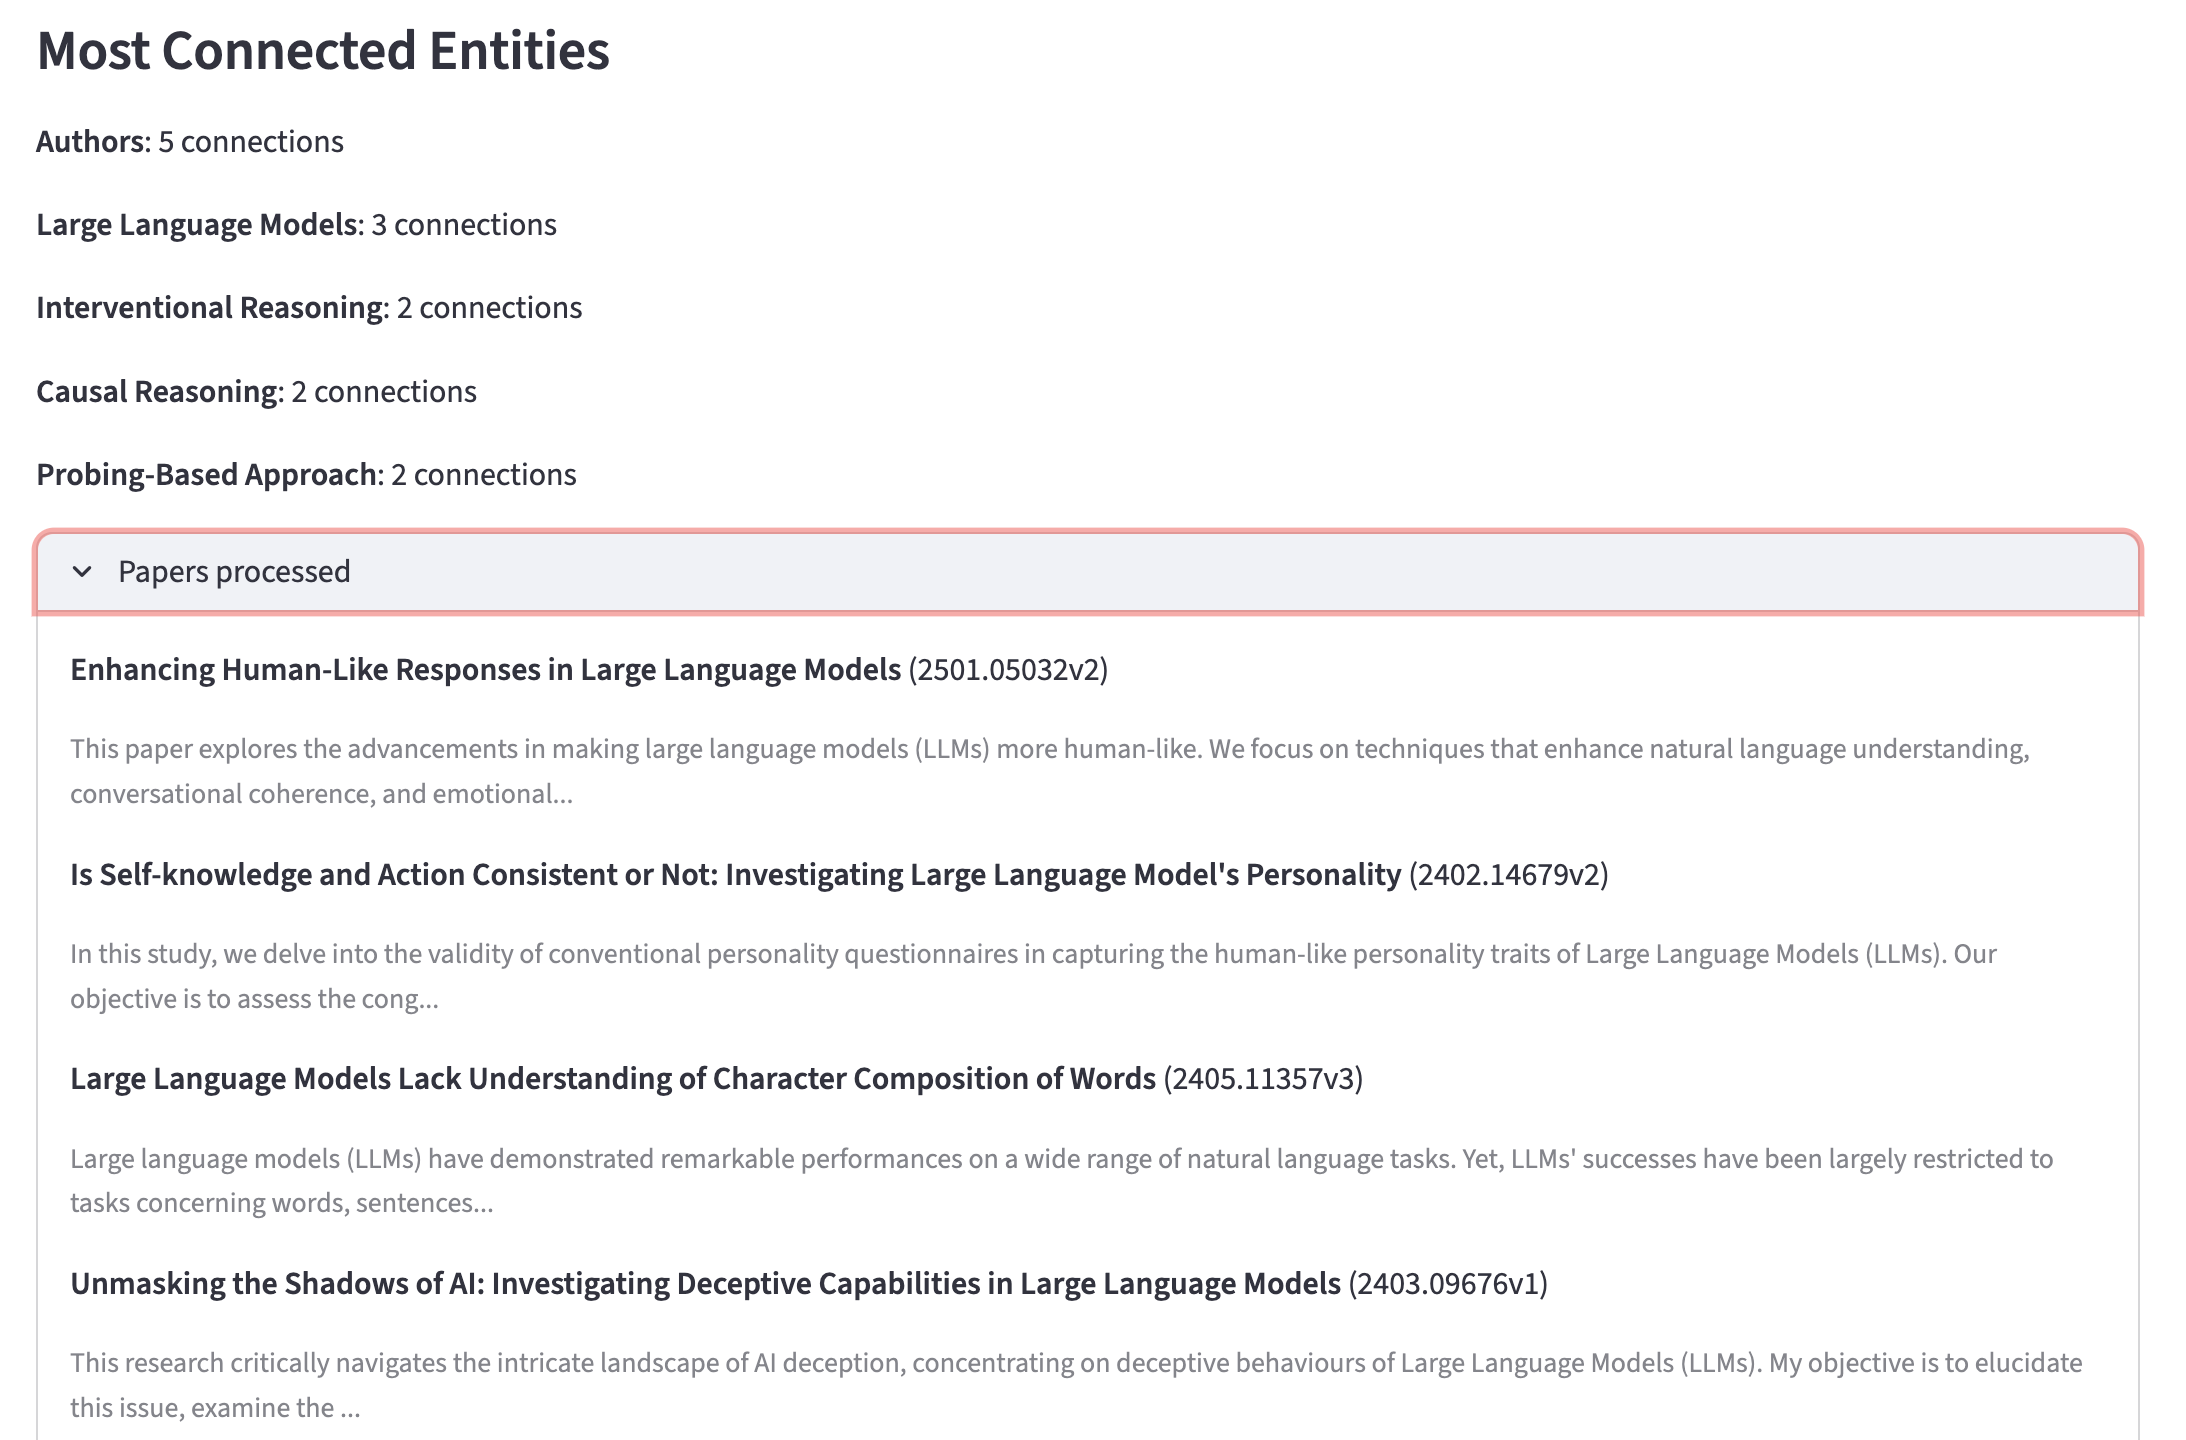Click the human-like LLMs abstract snippet
This screenshot has width=2186, height=1440.
click(x=1050, y=771)
